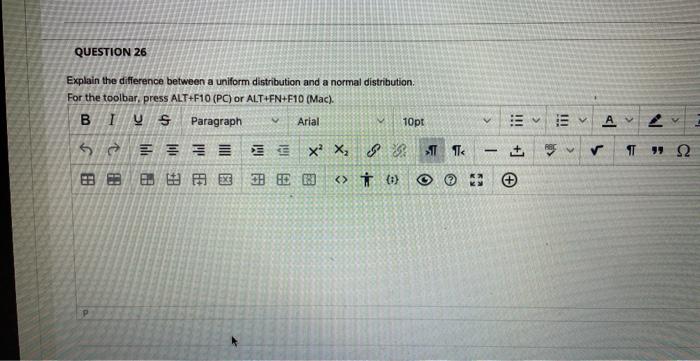This screenshot has width=700, height=361.
Task: Delete the table column
Action: [309, 180]
